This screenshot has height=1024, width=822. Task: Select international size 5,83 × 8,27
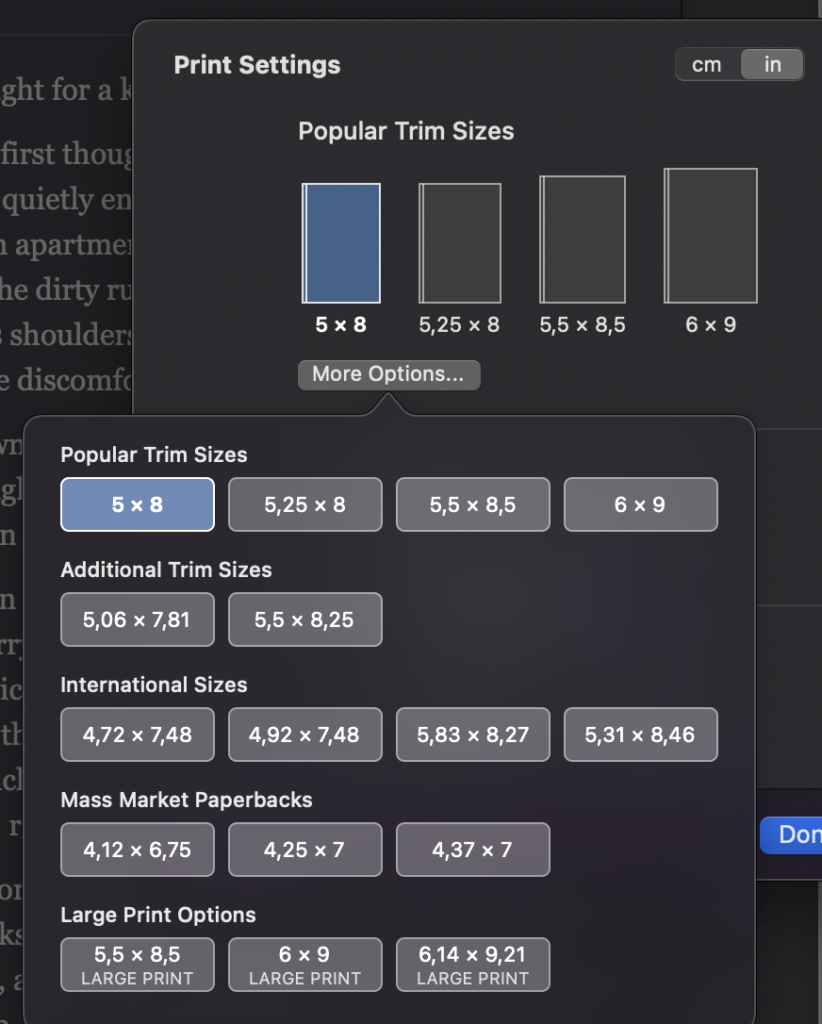click(473, 735)
